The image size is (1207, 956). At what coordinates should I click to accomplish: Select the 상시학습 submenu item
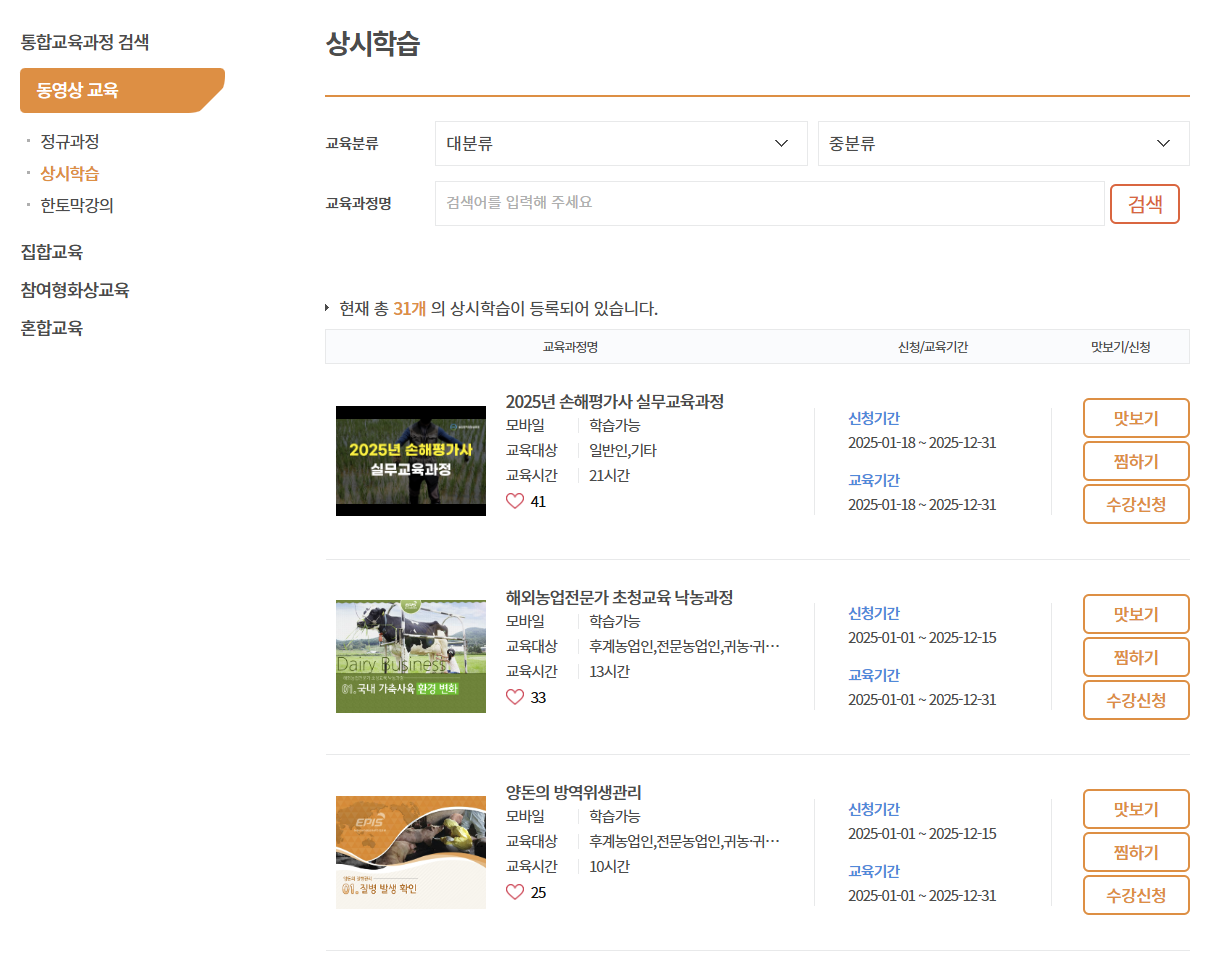click(x=70, y=173)
